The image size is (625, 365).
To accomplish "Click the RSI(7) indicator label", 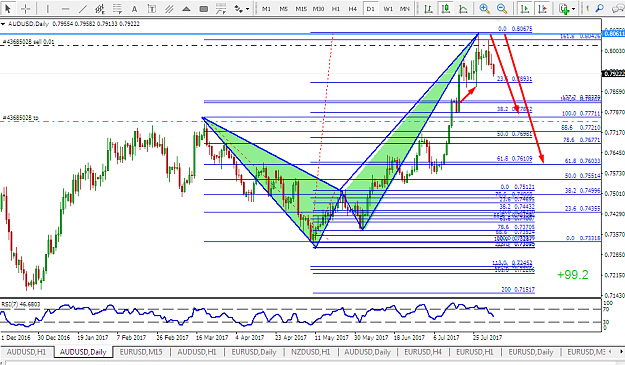I will (20, 305).
